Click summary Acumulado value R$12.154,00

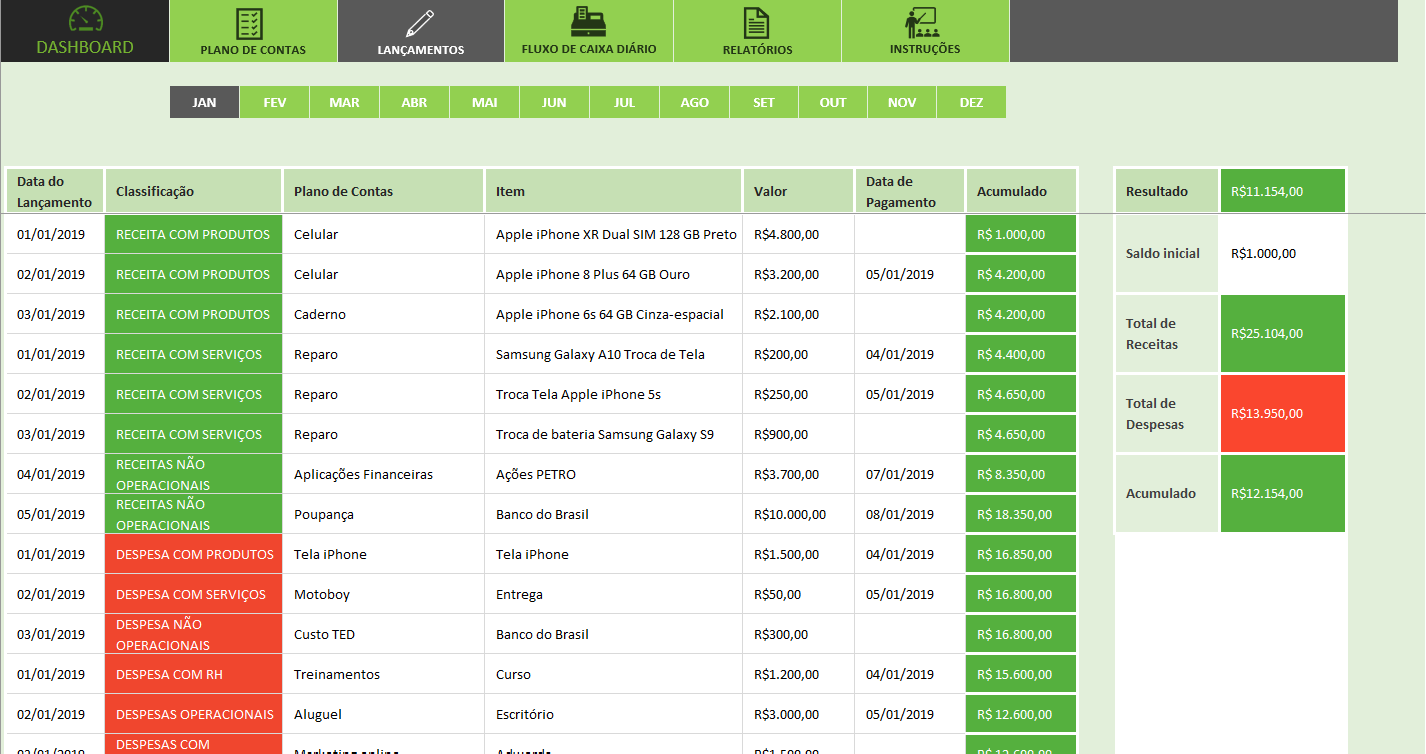pyautogui.click(x=1283, y=493)
